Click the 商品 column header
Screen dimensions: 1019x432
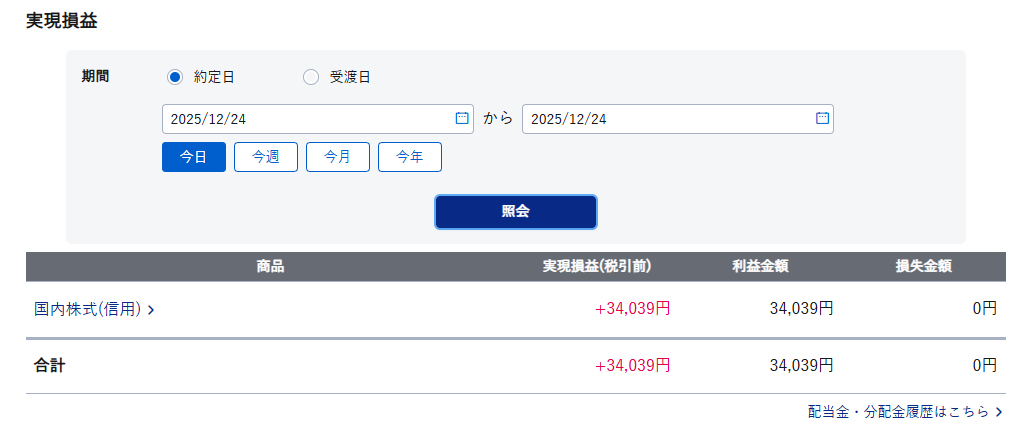point(270,266)
